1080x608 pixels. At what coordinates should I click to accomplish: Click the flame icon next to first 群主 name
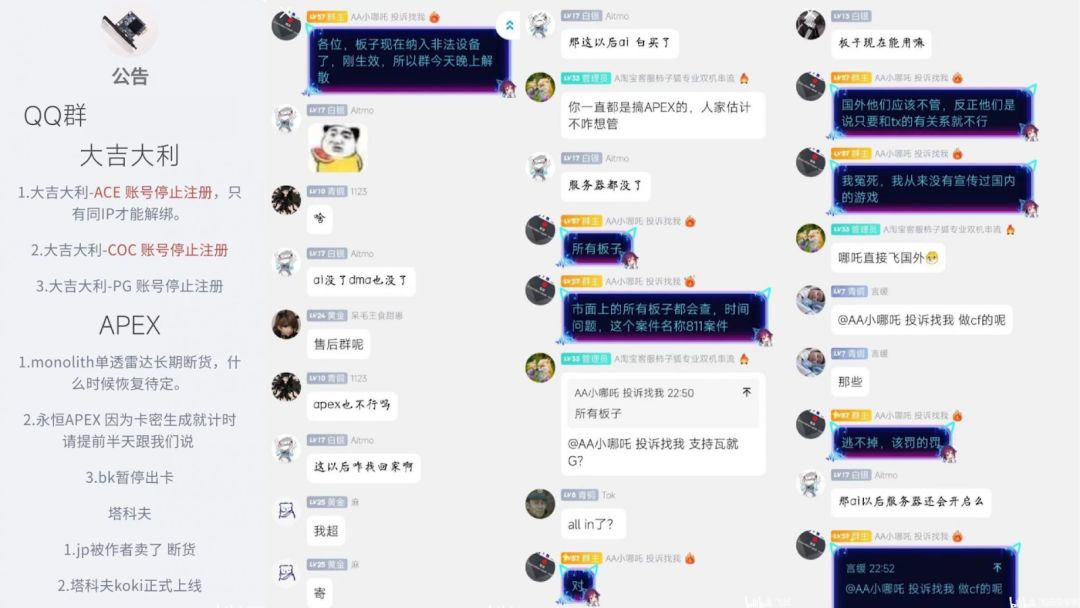[434, 17]
